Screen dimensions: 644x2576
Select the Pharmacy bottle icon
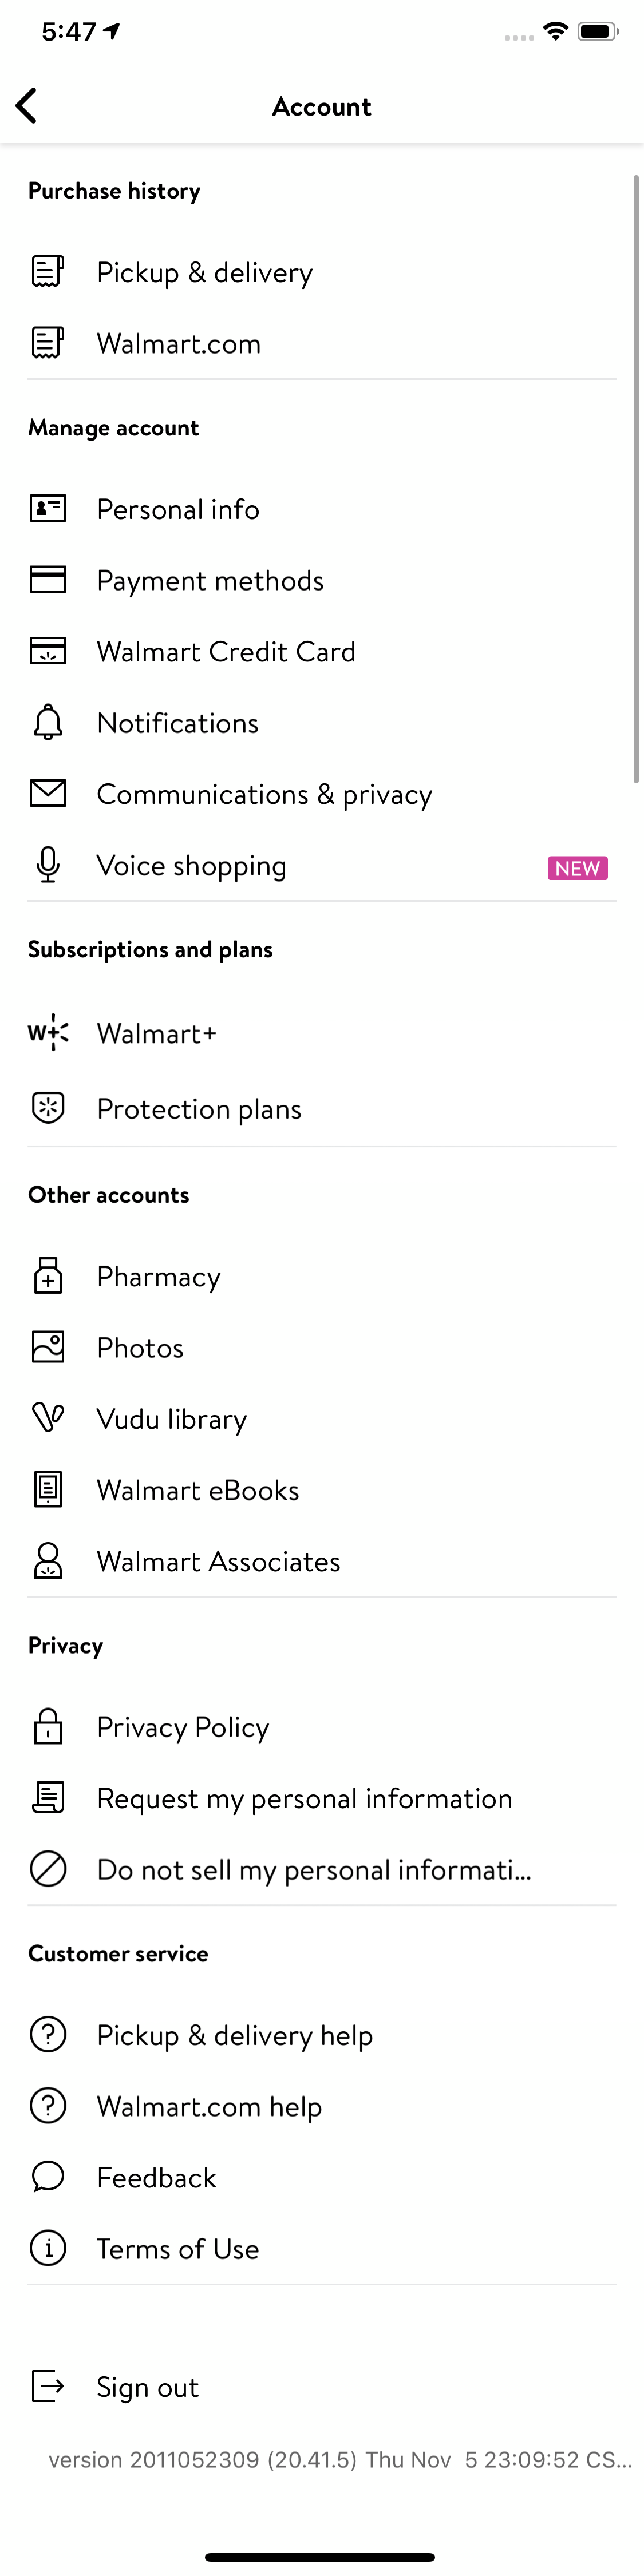pyautogui.click(x=47, y=1276)
